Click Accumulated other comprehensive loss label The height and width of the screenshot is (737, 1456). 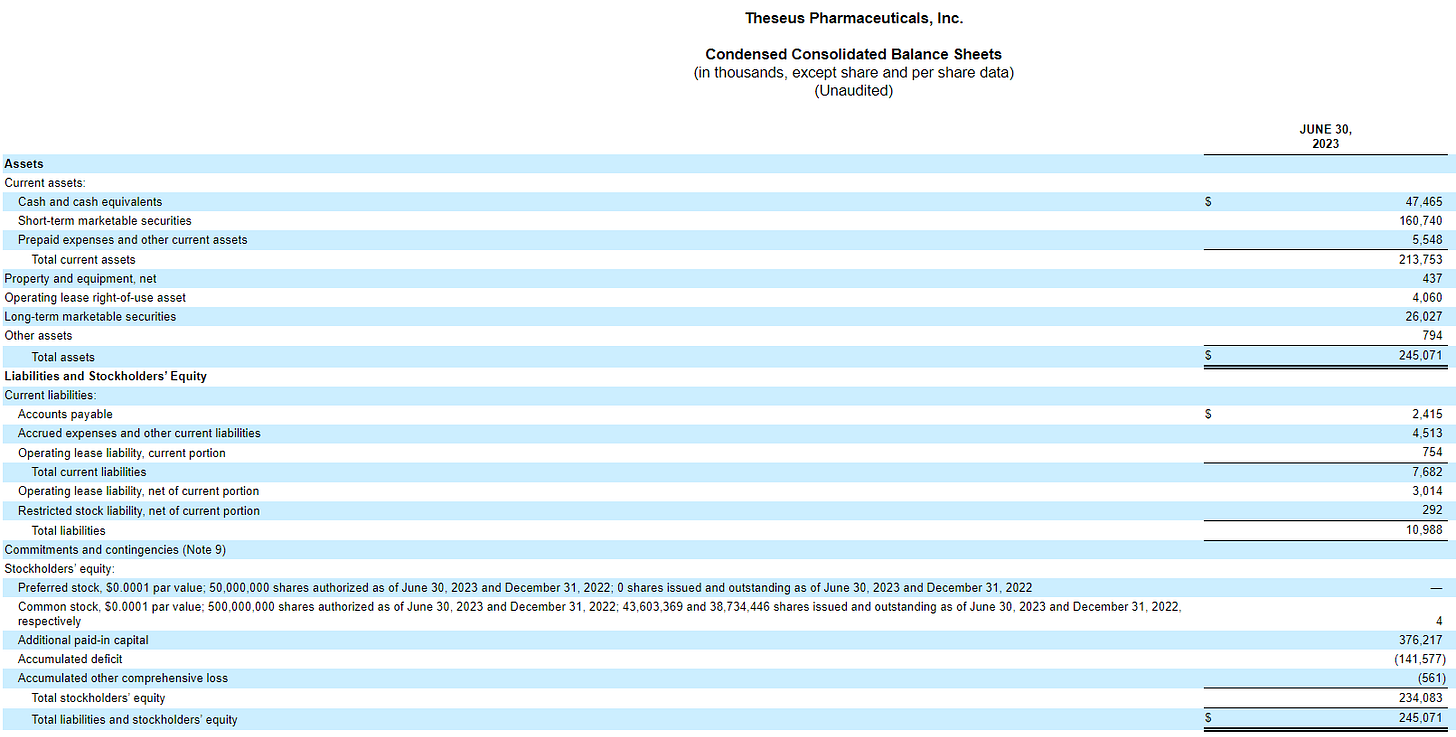tap(123, 678)
